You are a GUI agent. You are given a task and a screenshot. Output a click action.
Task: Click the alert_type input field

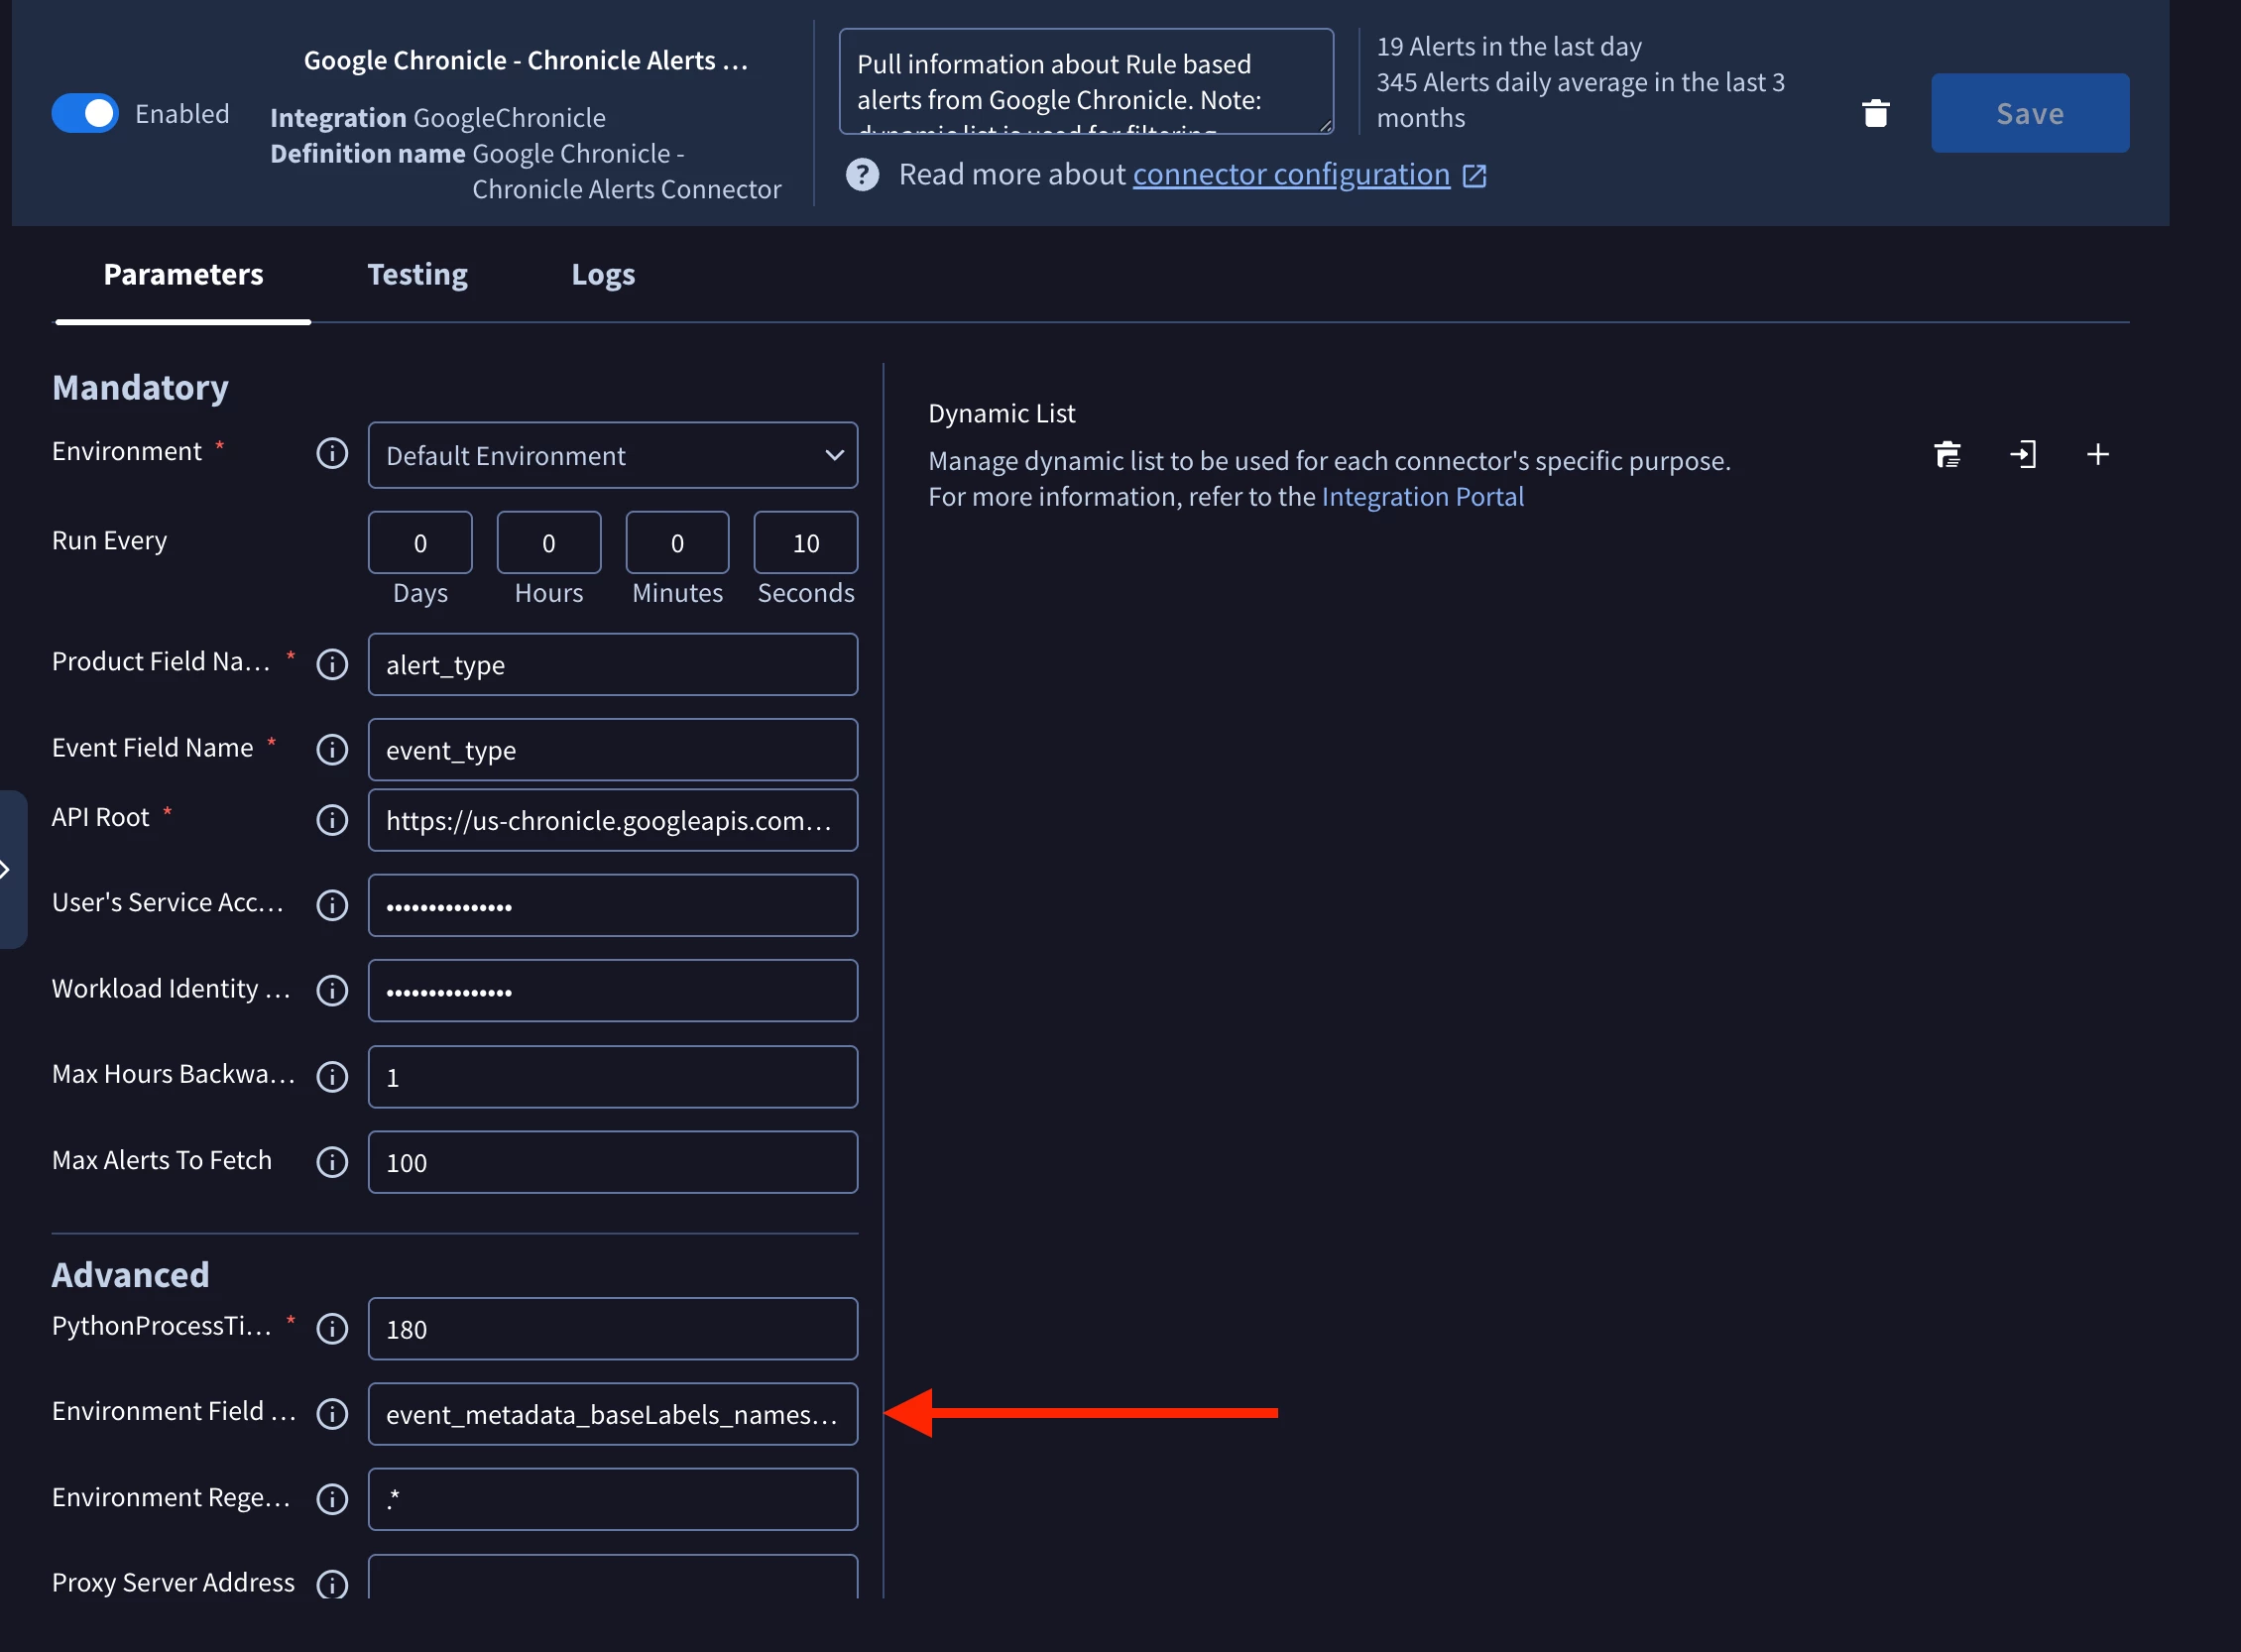tap(612, 665)
